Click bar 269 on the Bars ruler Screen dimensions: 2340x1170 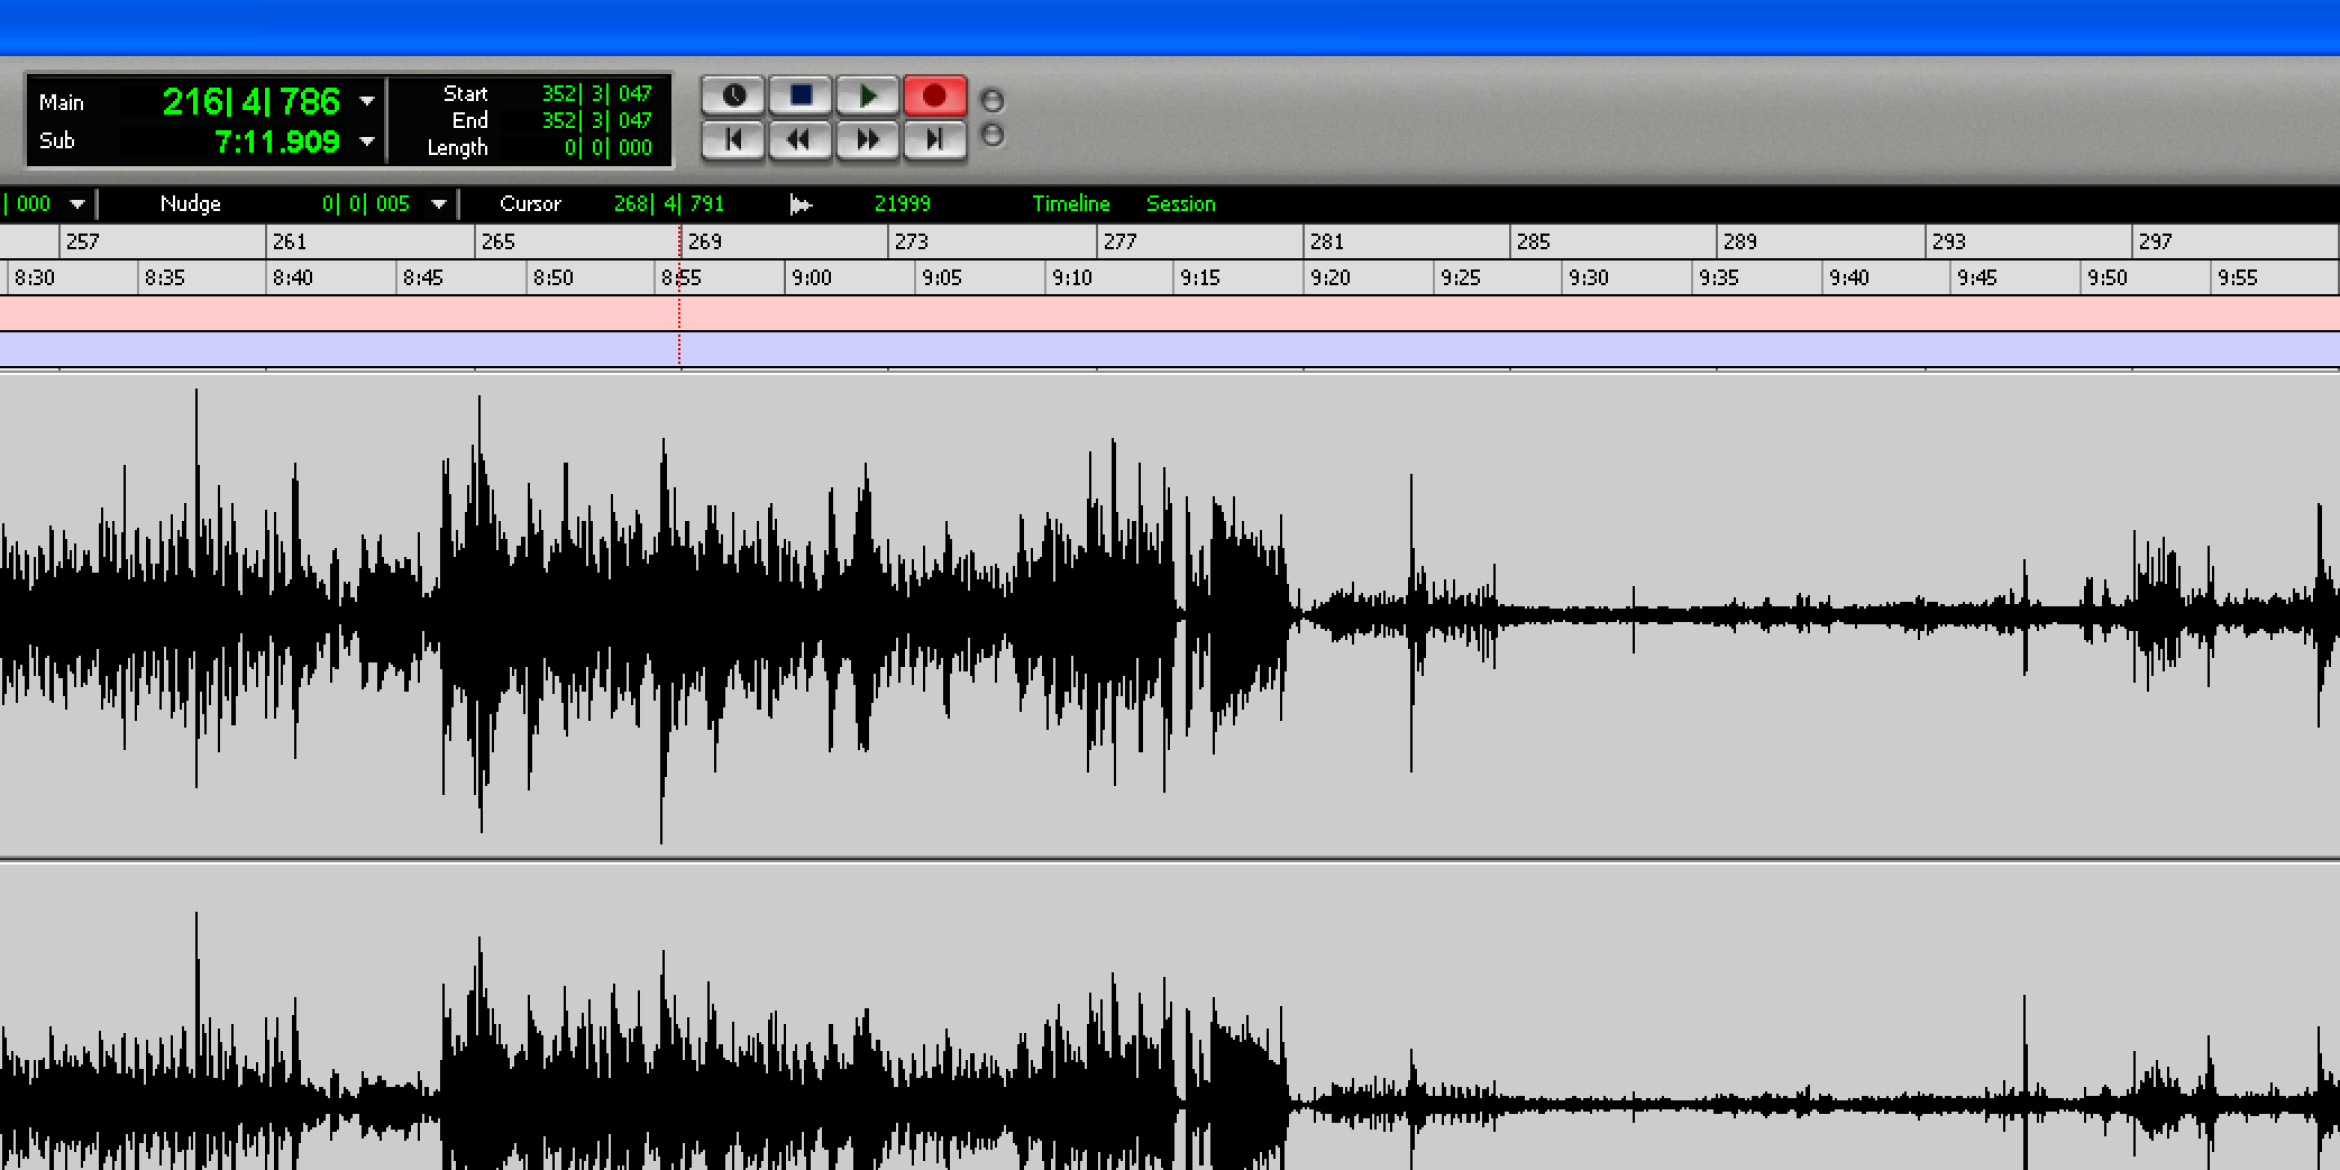[705, 242]
